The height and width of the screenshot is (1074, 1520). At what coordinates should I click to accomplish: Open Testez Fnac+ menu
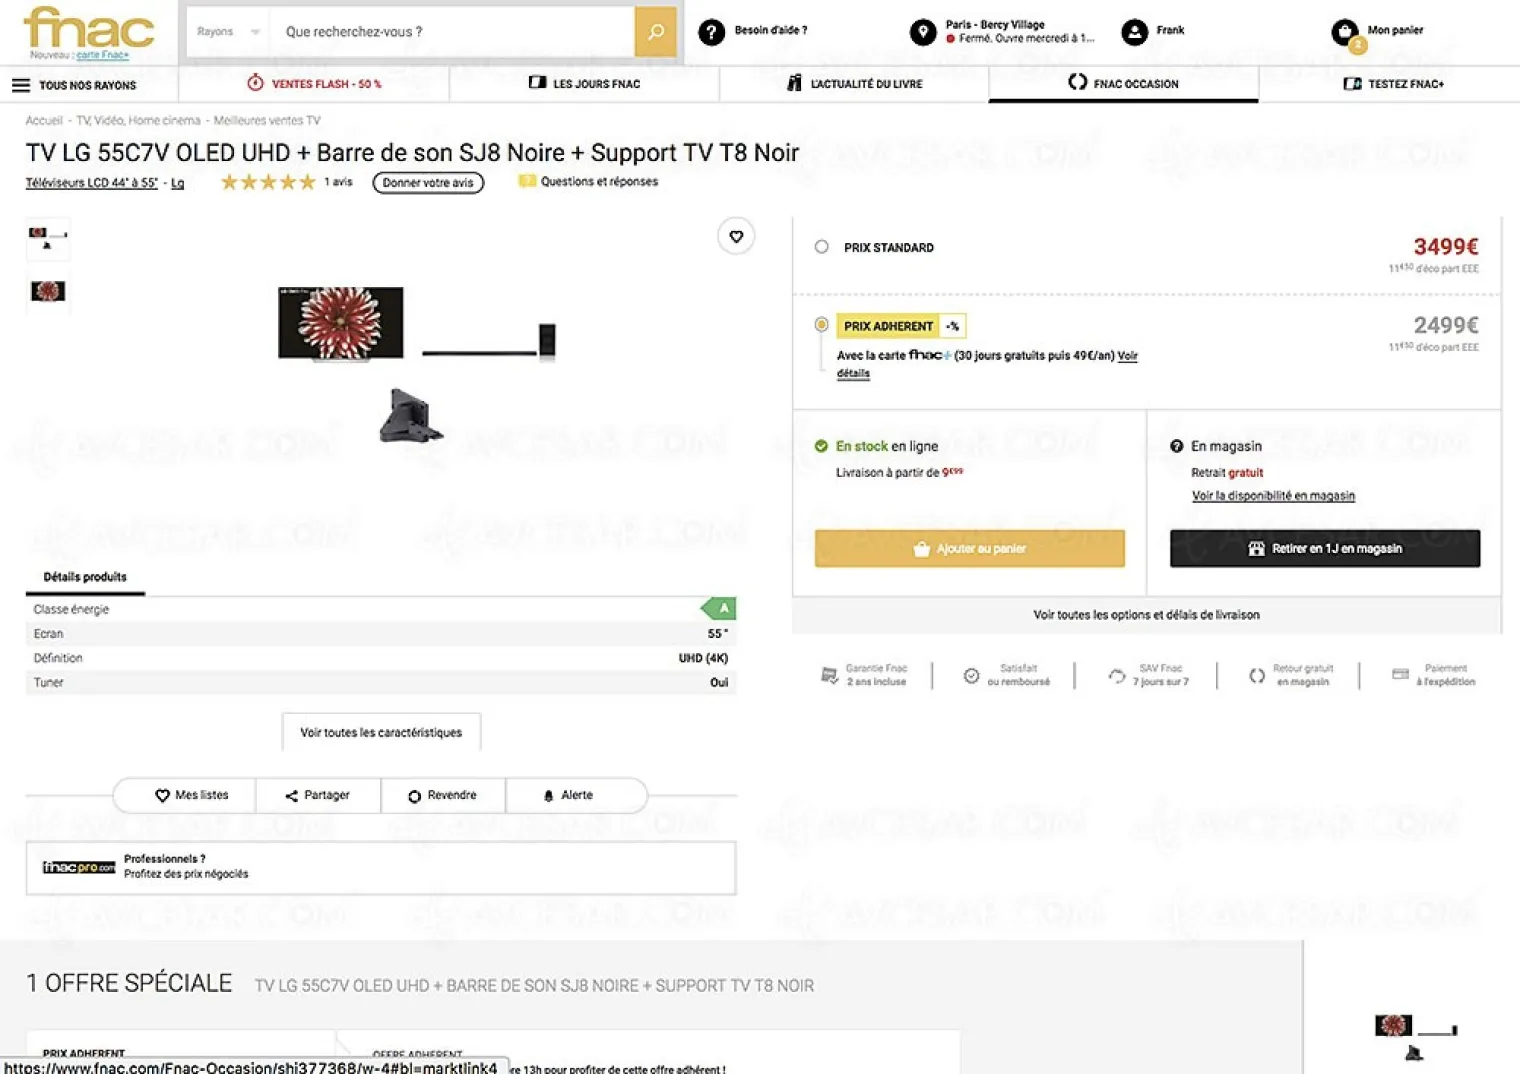coord(1393,84)
